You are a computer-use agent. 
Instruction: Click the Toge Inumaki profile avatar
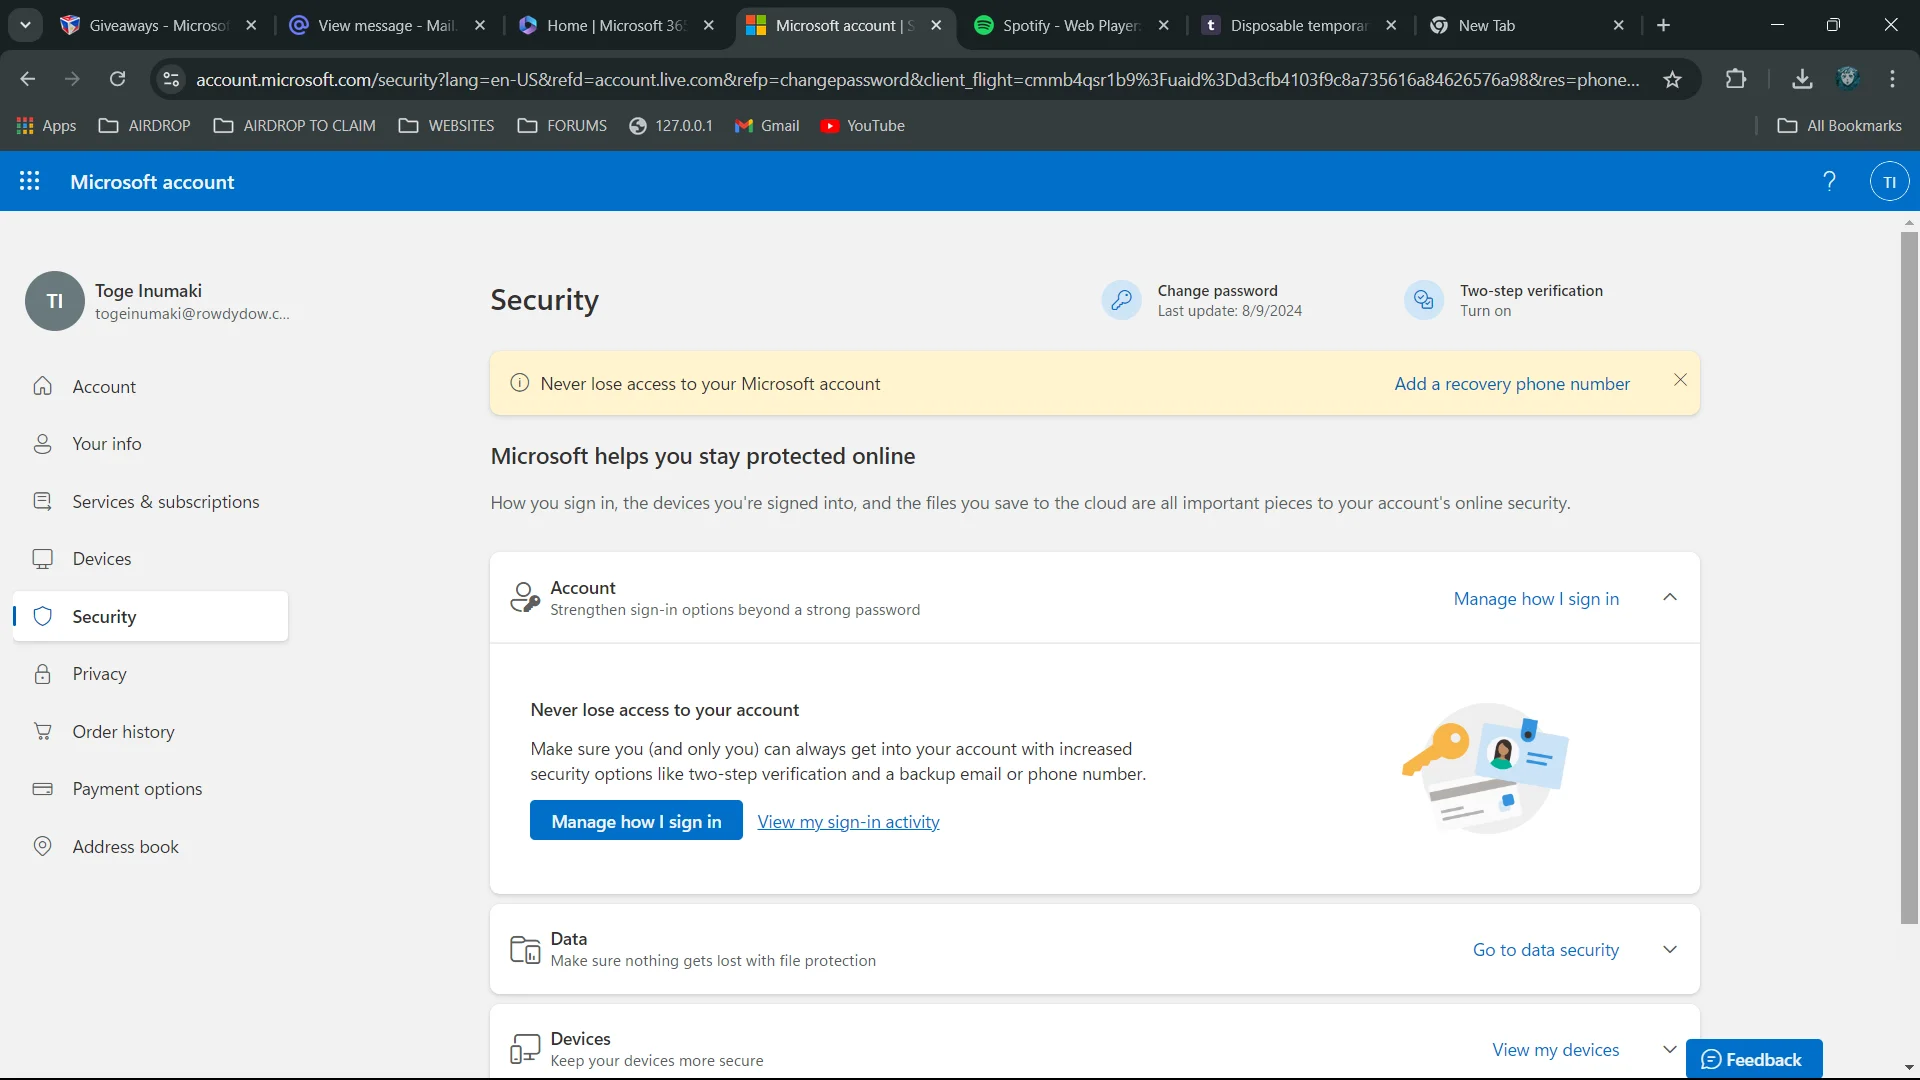point(54,300)
